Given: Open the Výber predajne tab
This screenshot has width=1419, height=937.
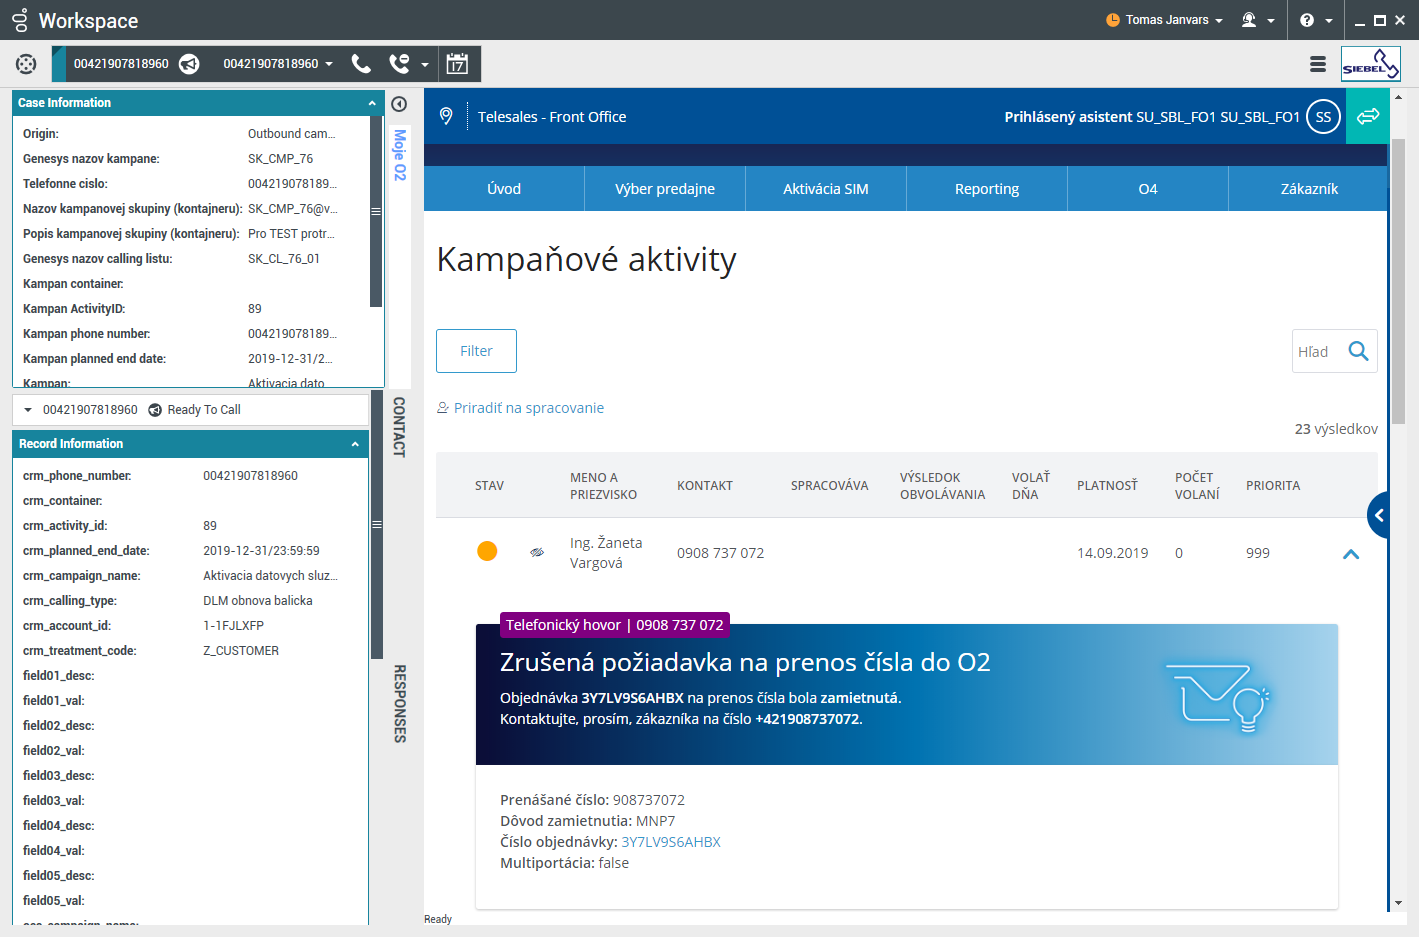Looking at the screenshot, I should point(665,189).
